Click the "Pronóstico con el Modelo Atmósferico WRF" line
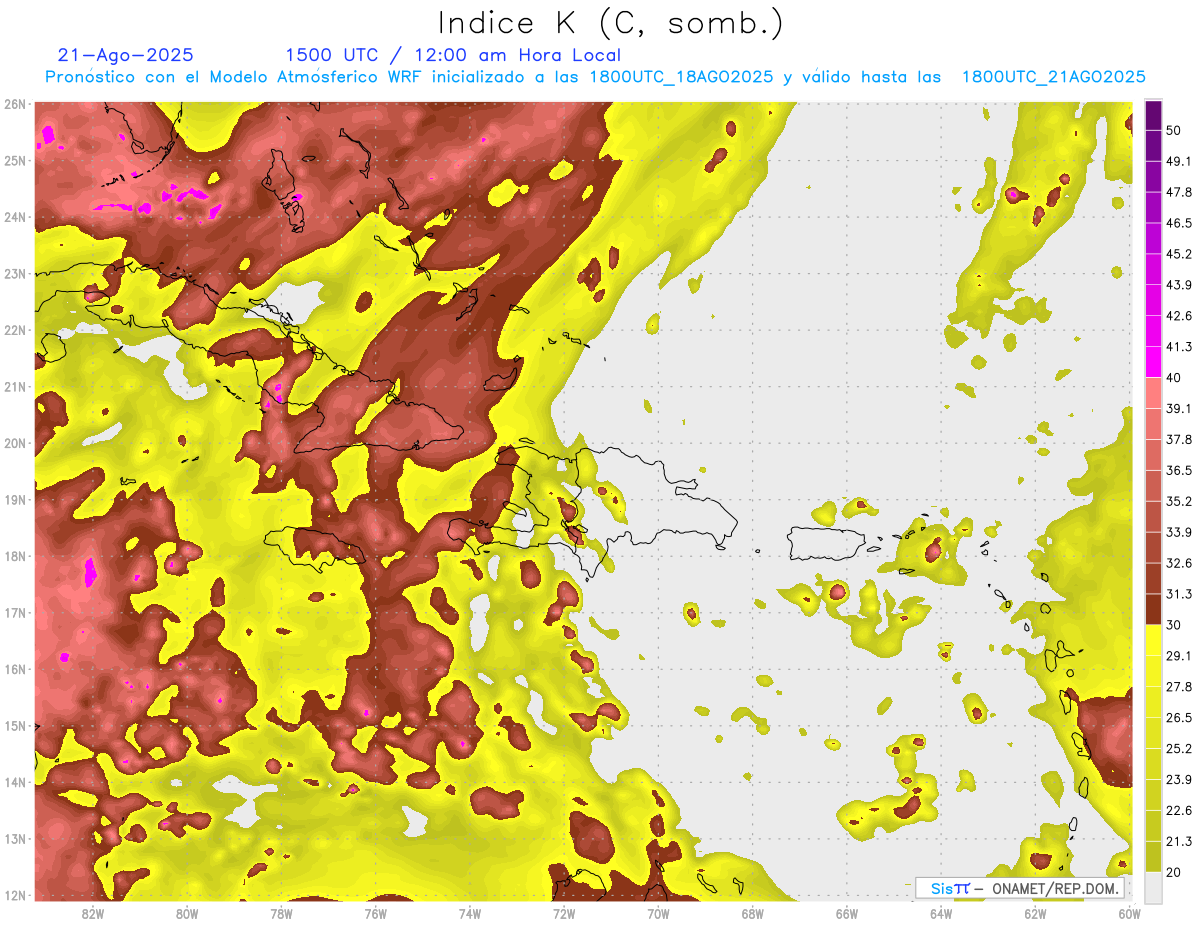Image resolution: width=1200 pixels, height=927 pixels. 595,77
